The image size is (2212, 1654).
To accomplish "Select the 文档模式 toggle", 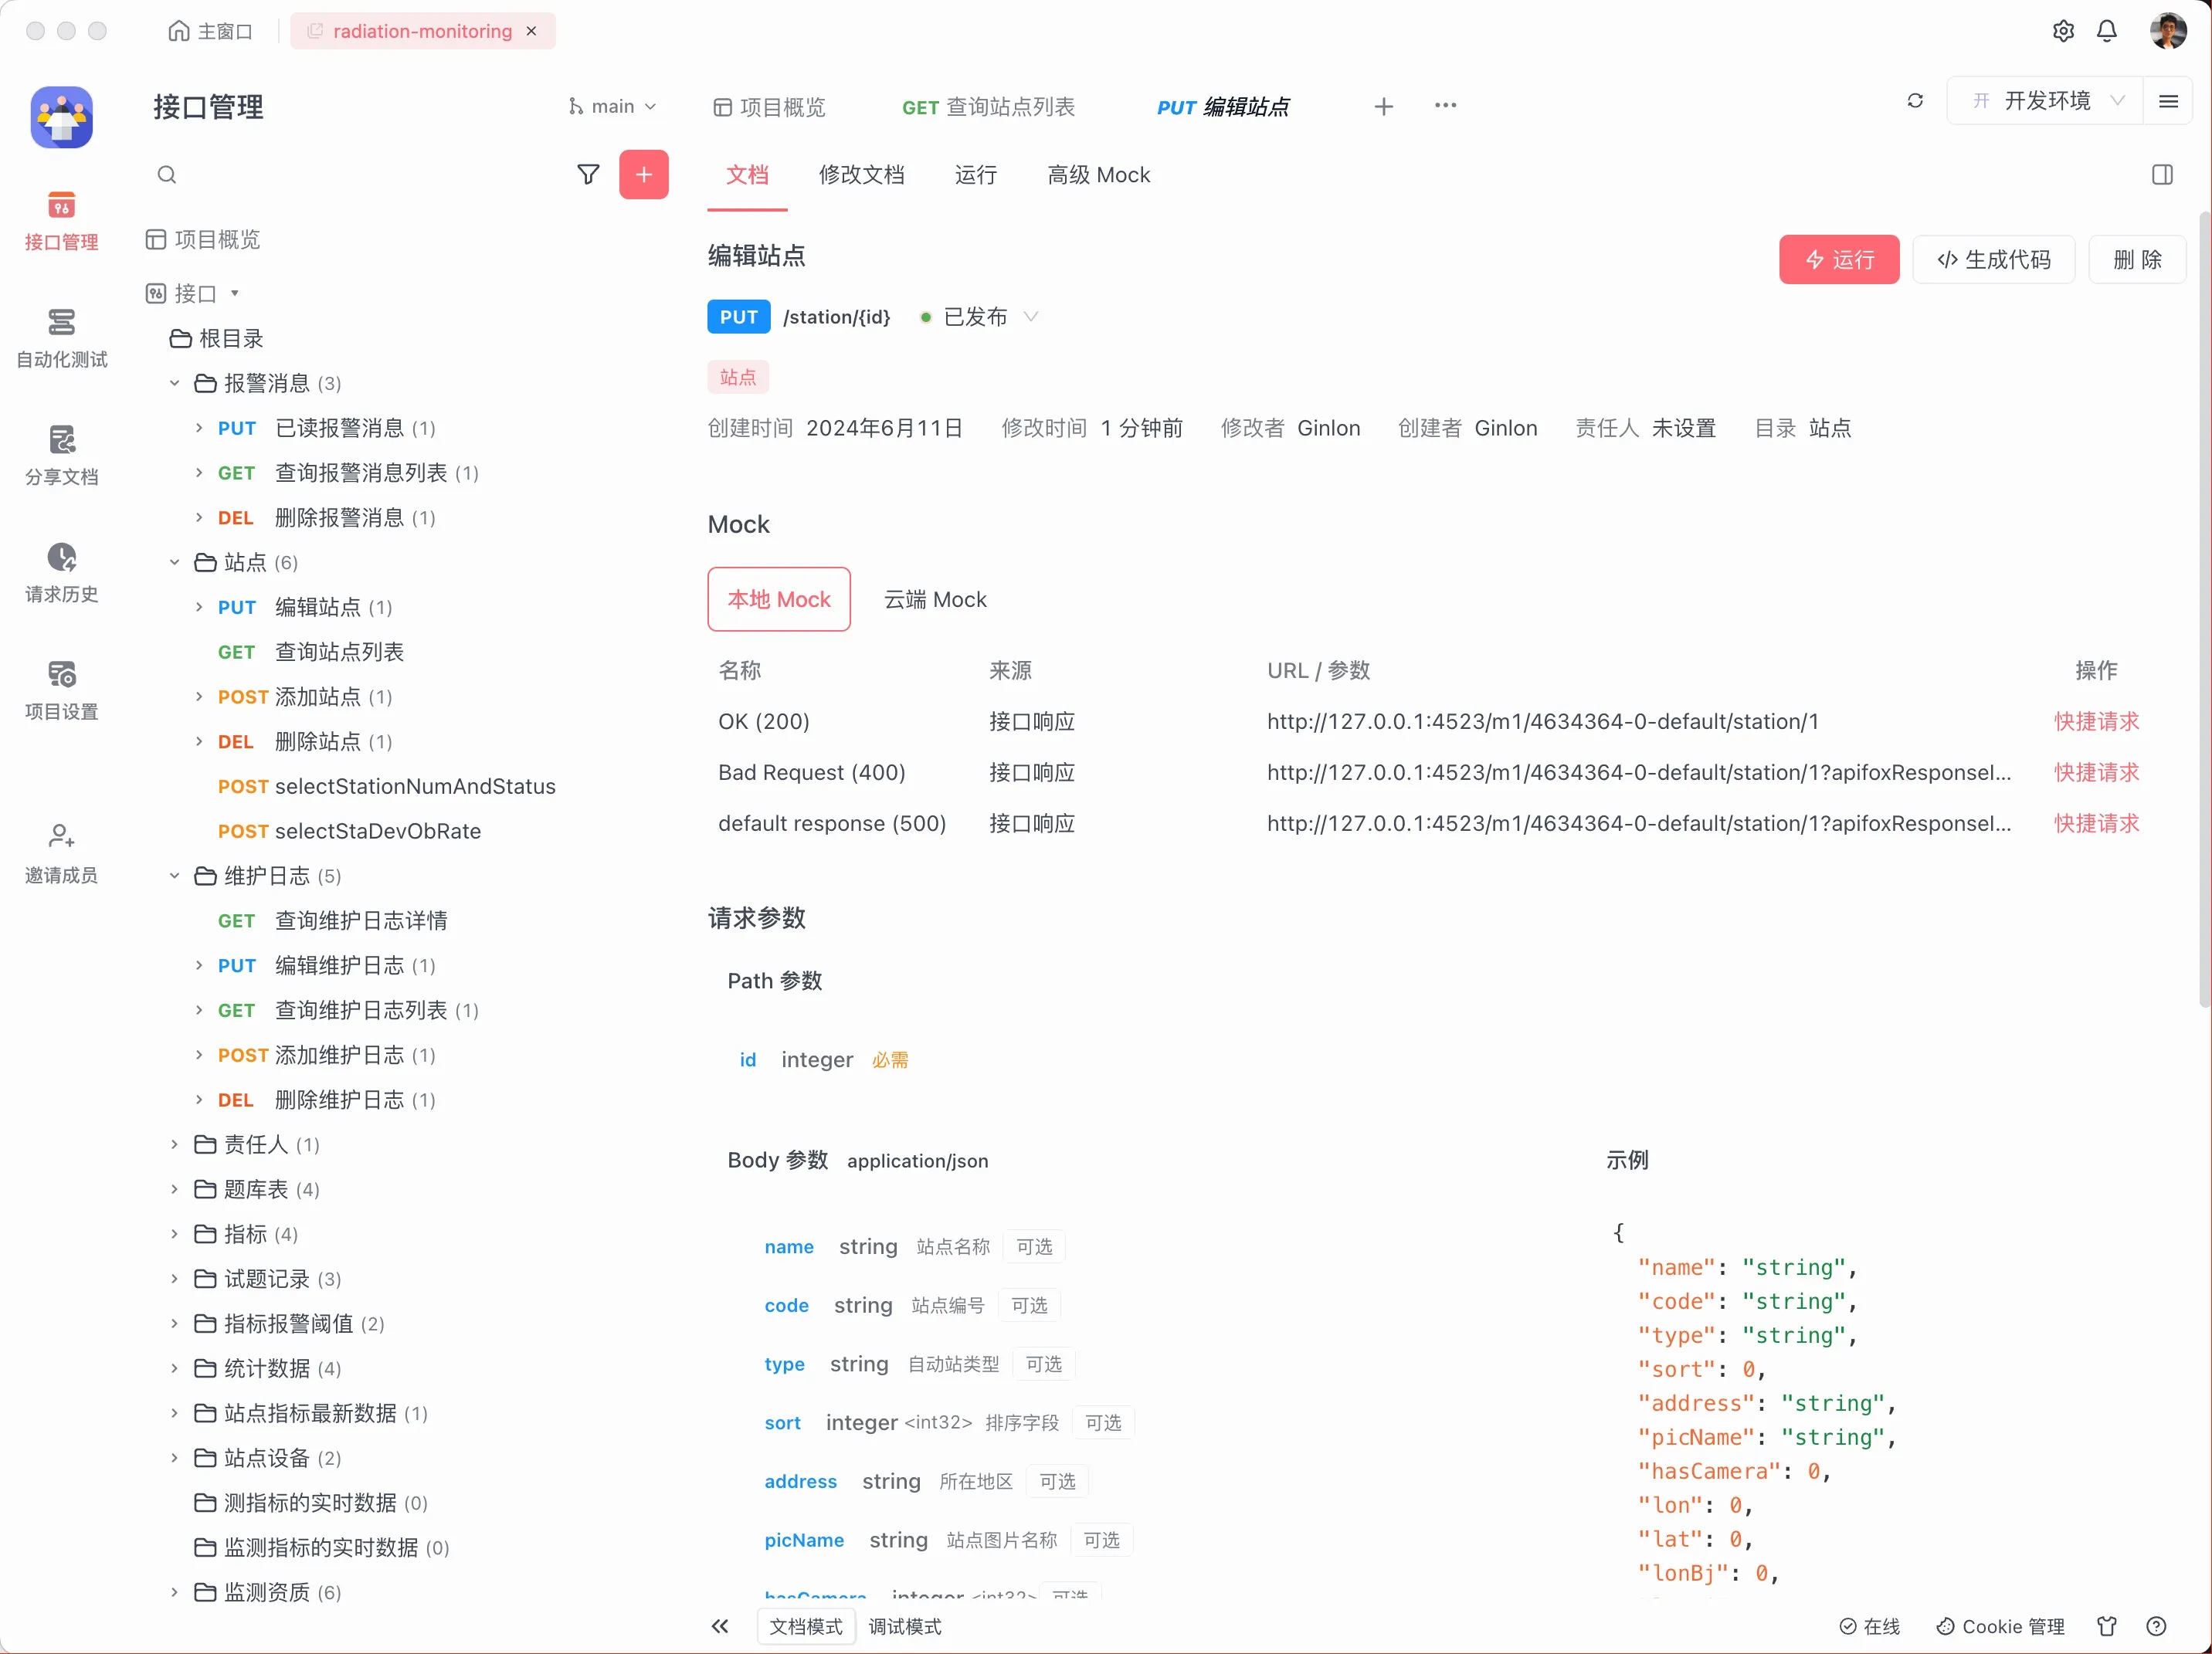I will [806, 1626].
